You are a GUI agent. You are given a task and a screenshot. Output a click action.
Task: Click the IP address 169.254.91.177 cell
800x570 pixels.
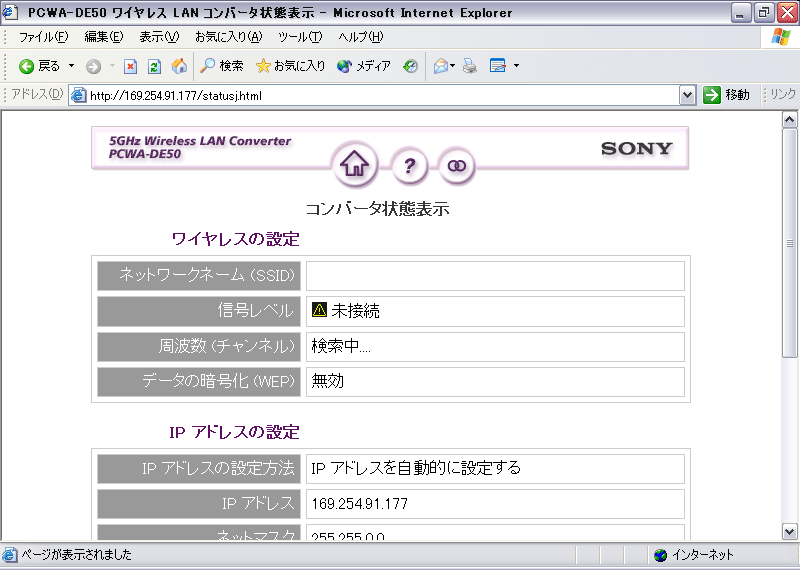(x=495, y=504)
